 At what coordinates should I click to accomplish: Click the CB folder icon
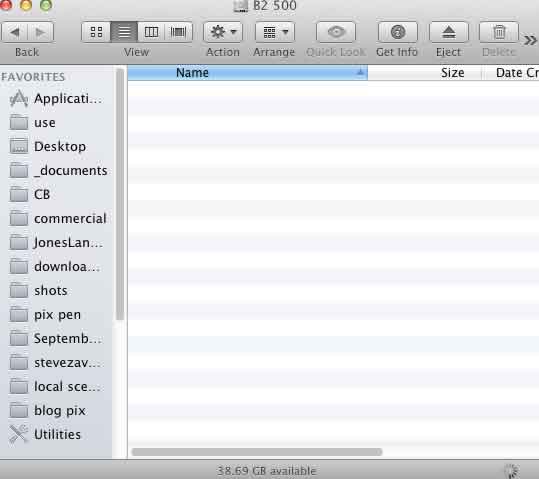pos(19,194)
